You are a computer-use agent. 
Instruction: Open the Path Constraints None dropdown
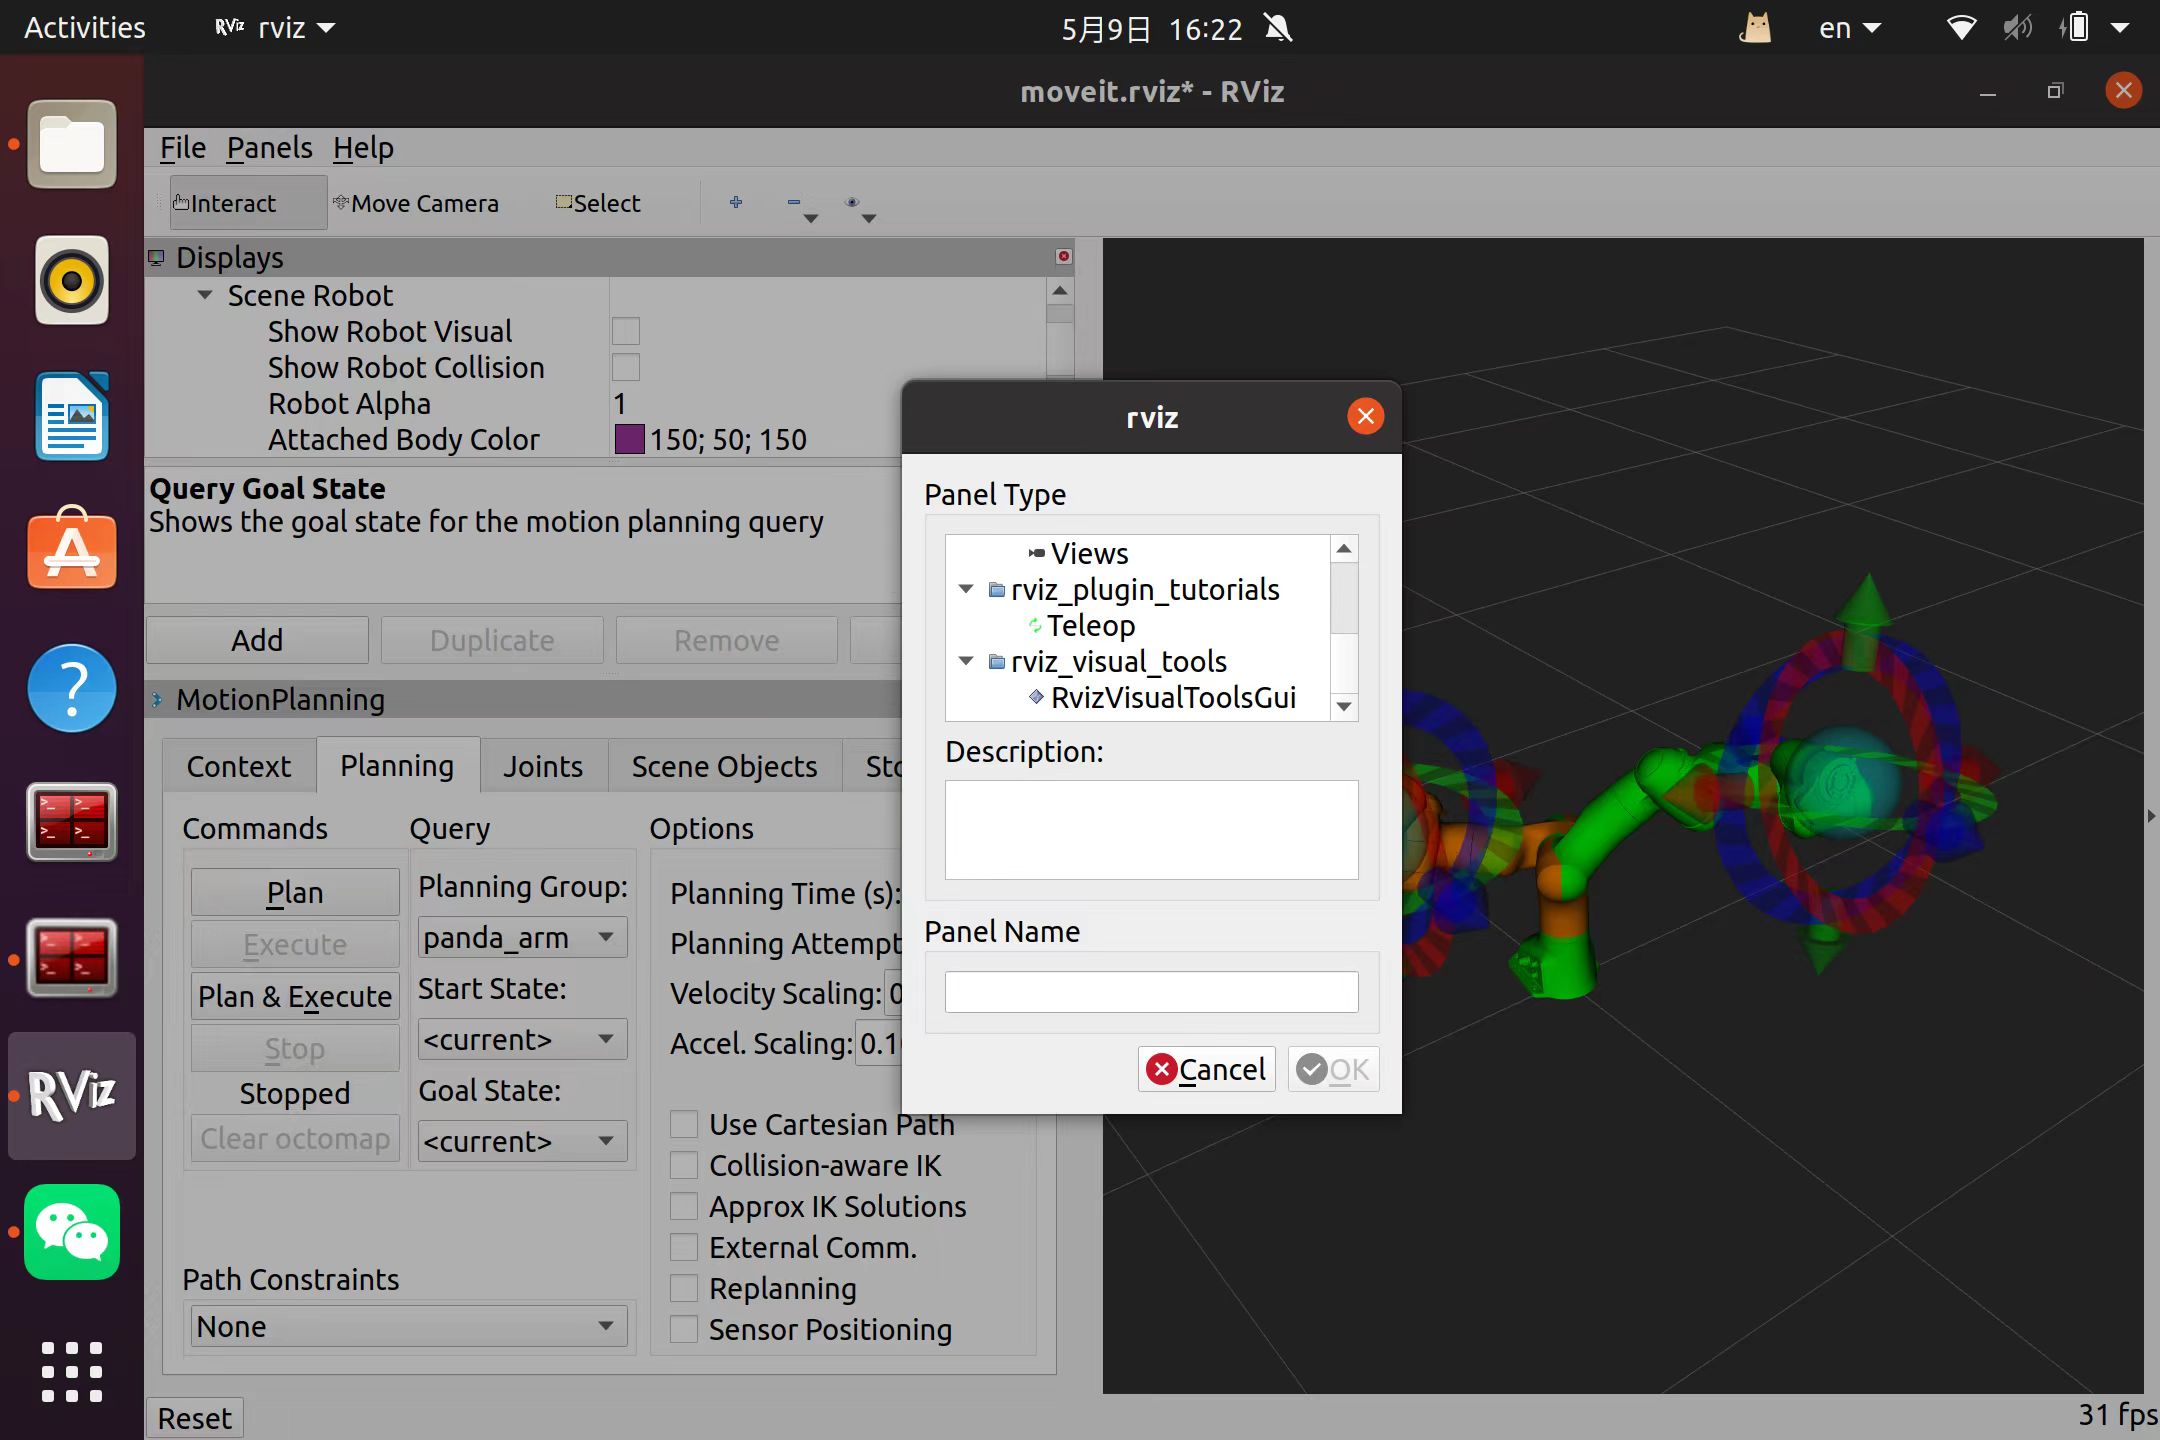tap(408, 1327)
